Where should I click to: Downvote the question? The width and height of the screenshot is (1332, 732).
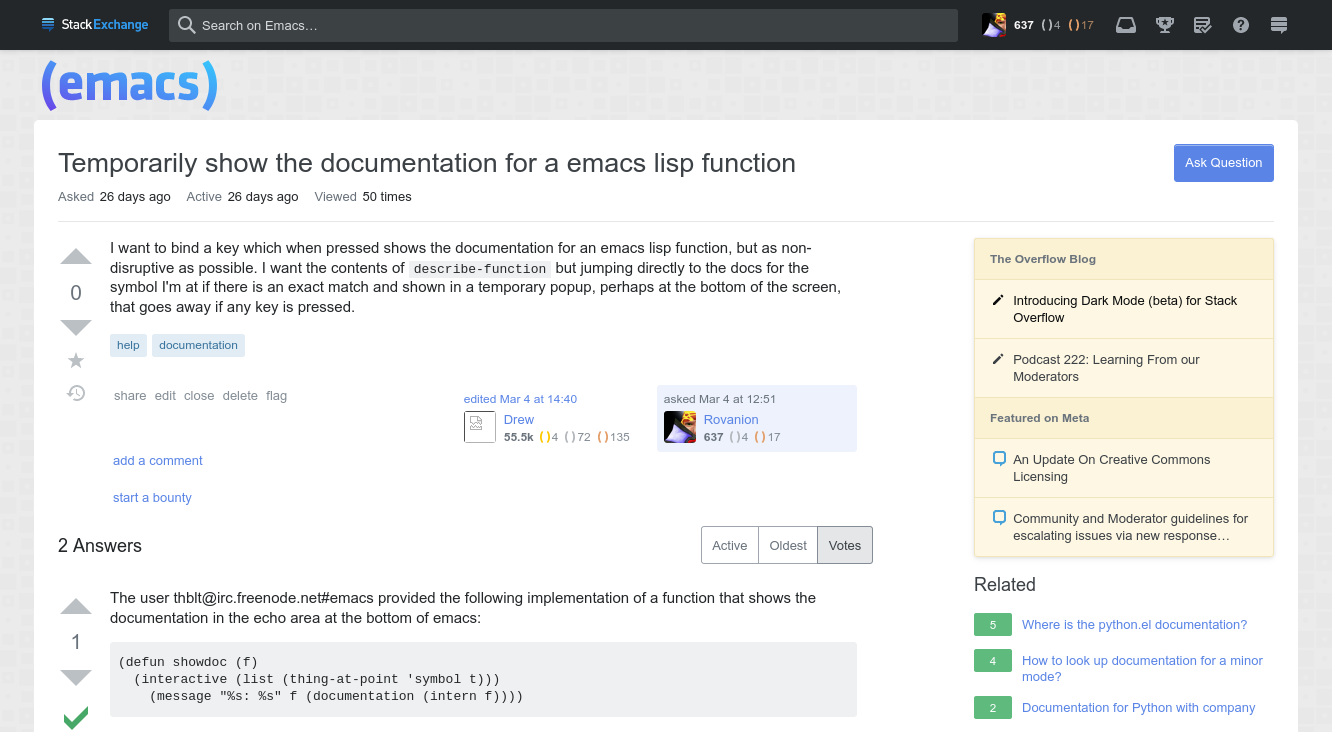(x=75, y=327)
